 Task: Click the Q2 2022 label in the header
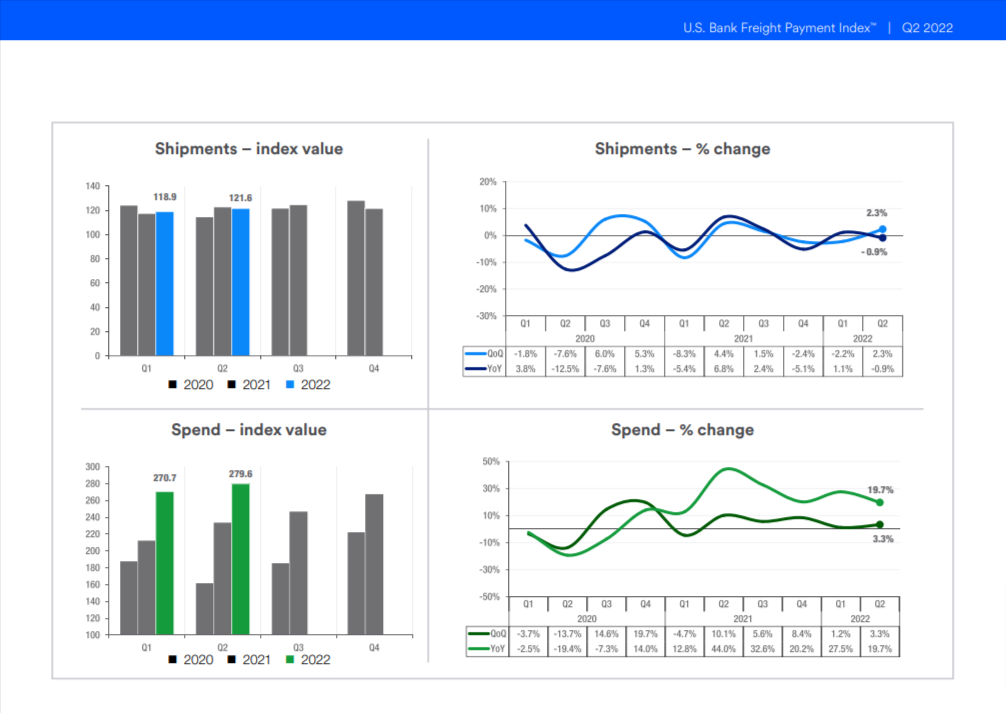click(927, 28)
